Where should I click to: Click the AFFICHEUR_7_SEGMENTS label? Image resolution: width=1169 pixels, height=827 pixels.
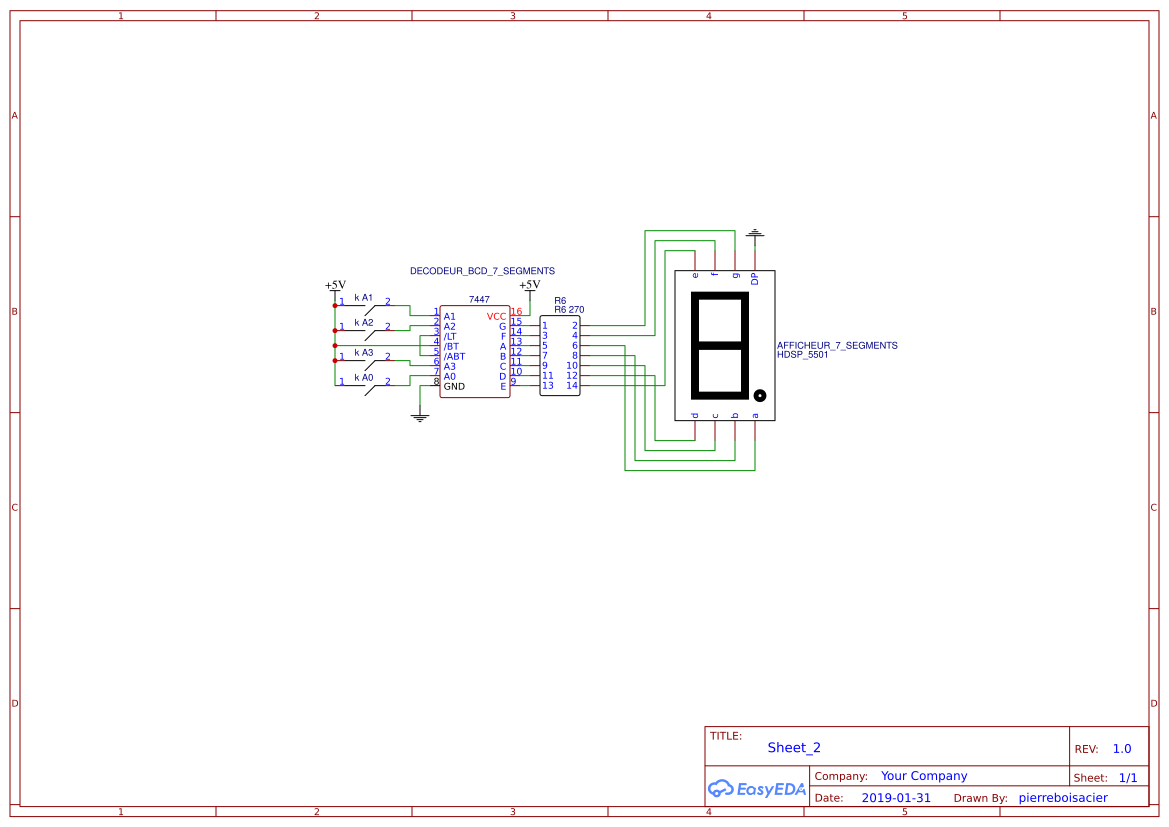coord(837,345)
